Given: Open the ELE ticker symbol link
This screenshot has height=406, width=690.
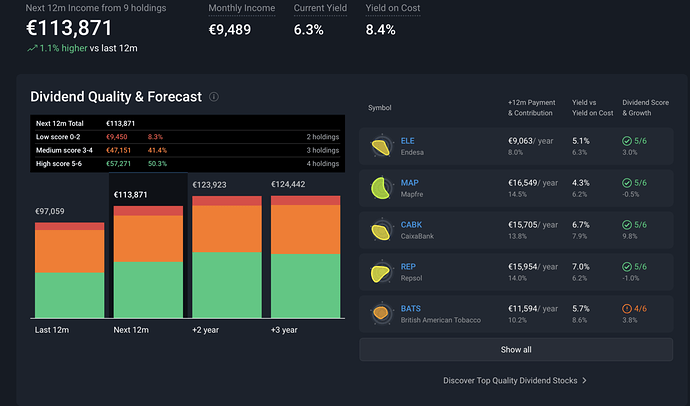Looking at the screenshot, I should (407, 141).
